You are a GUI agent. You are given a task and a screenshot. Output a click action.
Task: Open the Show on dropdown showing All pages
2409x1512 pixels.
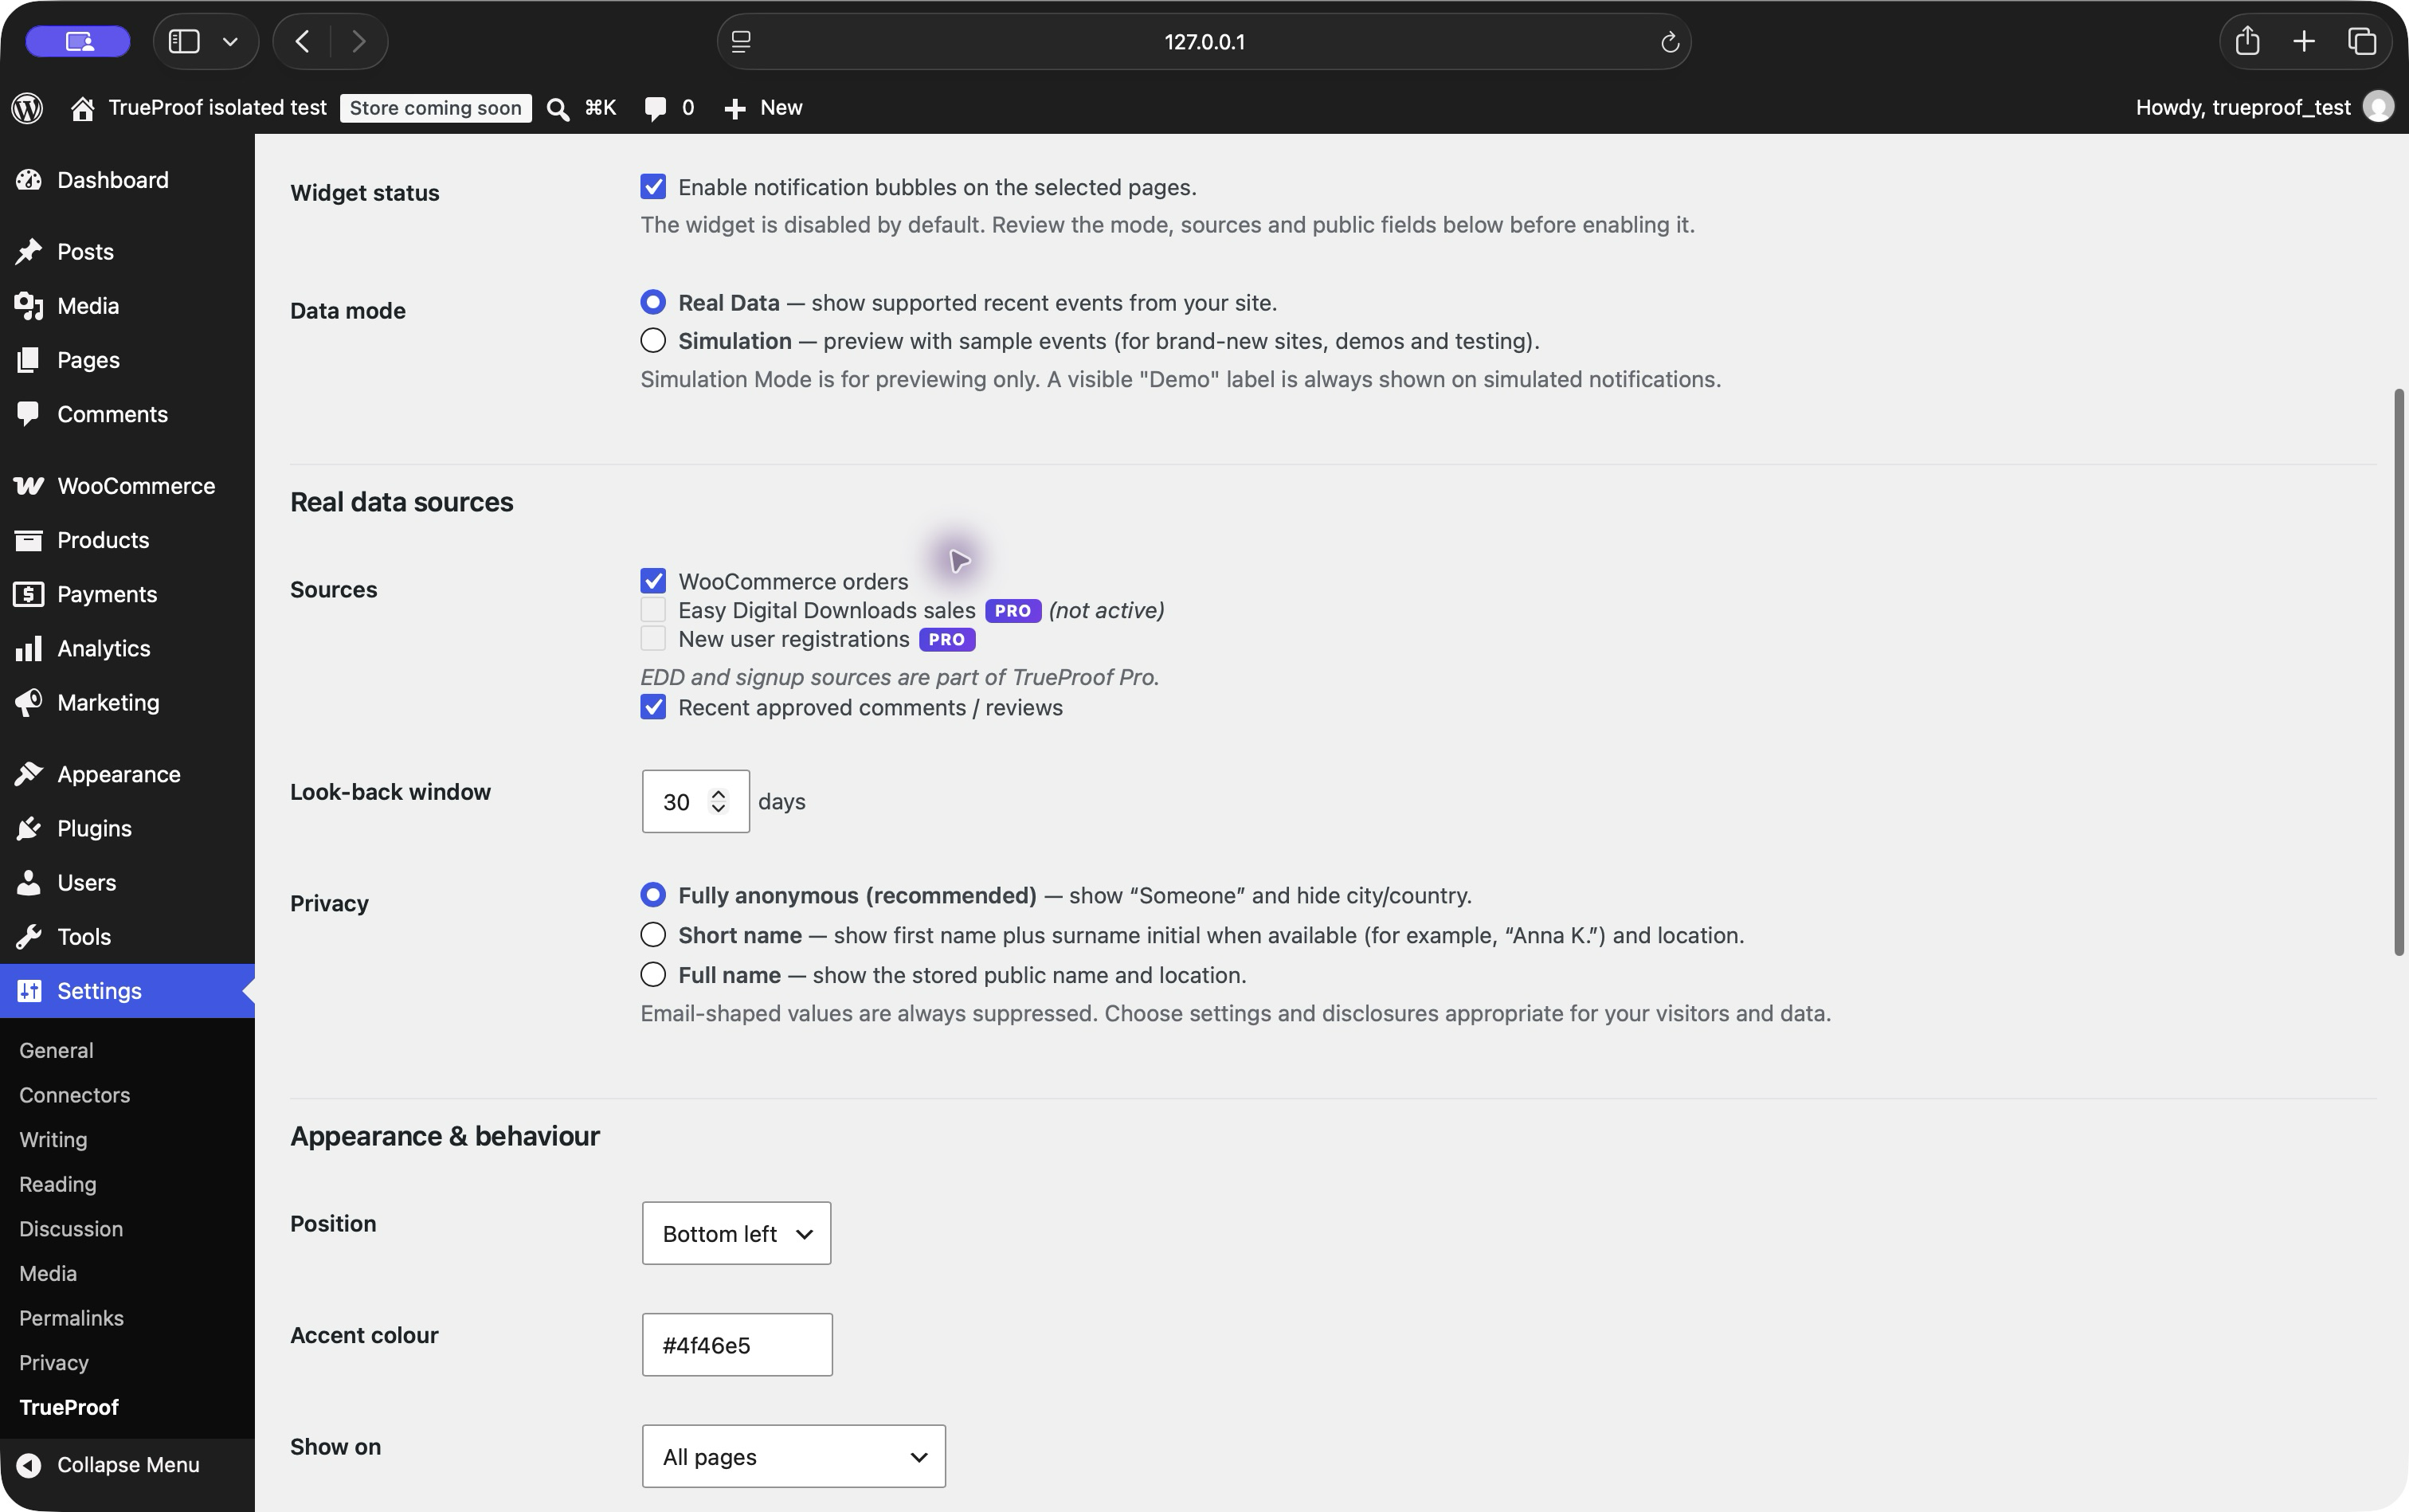tap(794, 1457)
